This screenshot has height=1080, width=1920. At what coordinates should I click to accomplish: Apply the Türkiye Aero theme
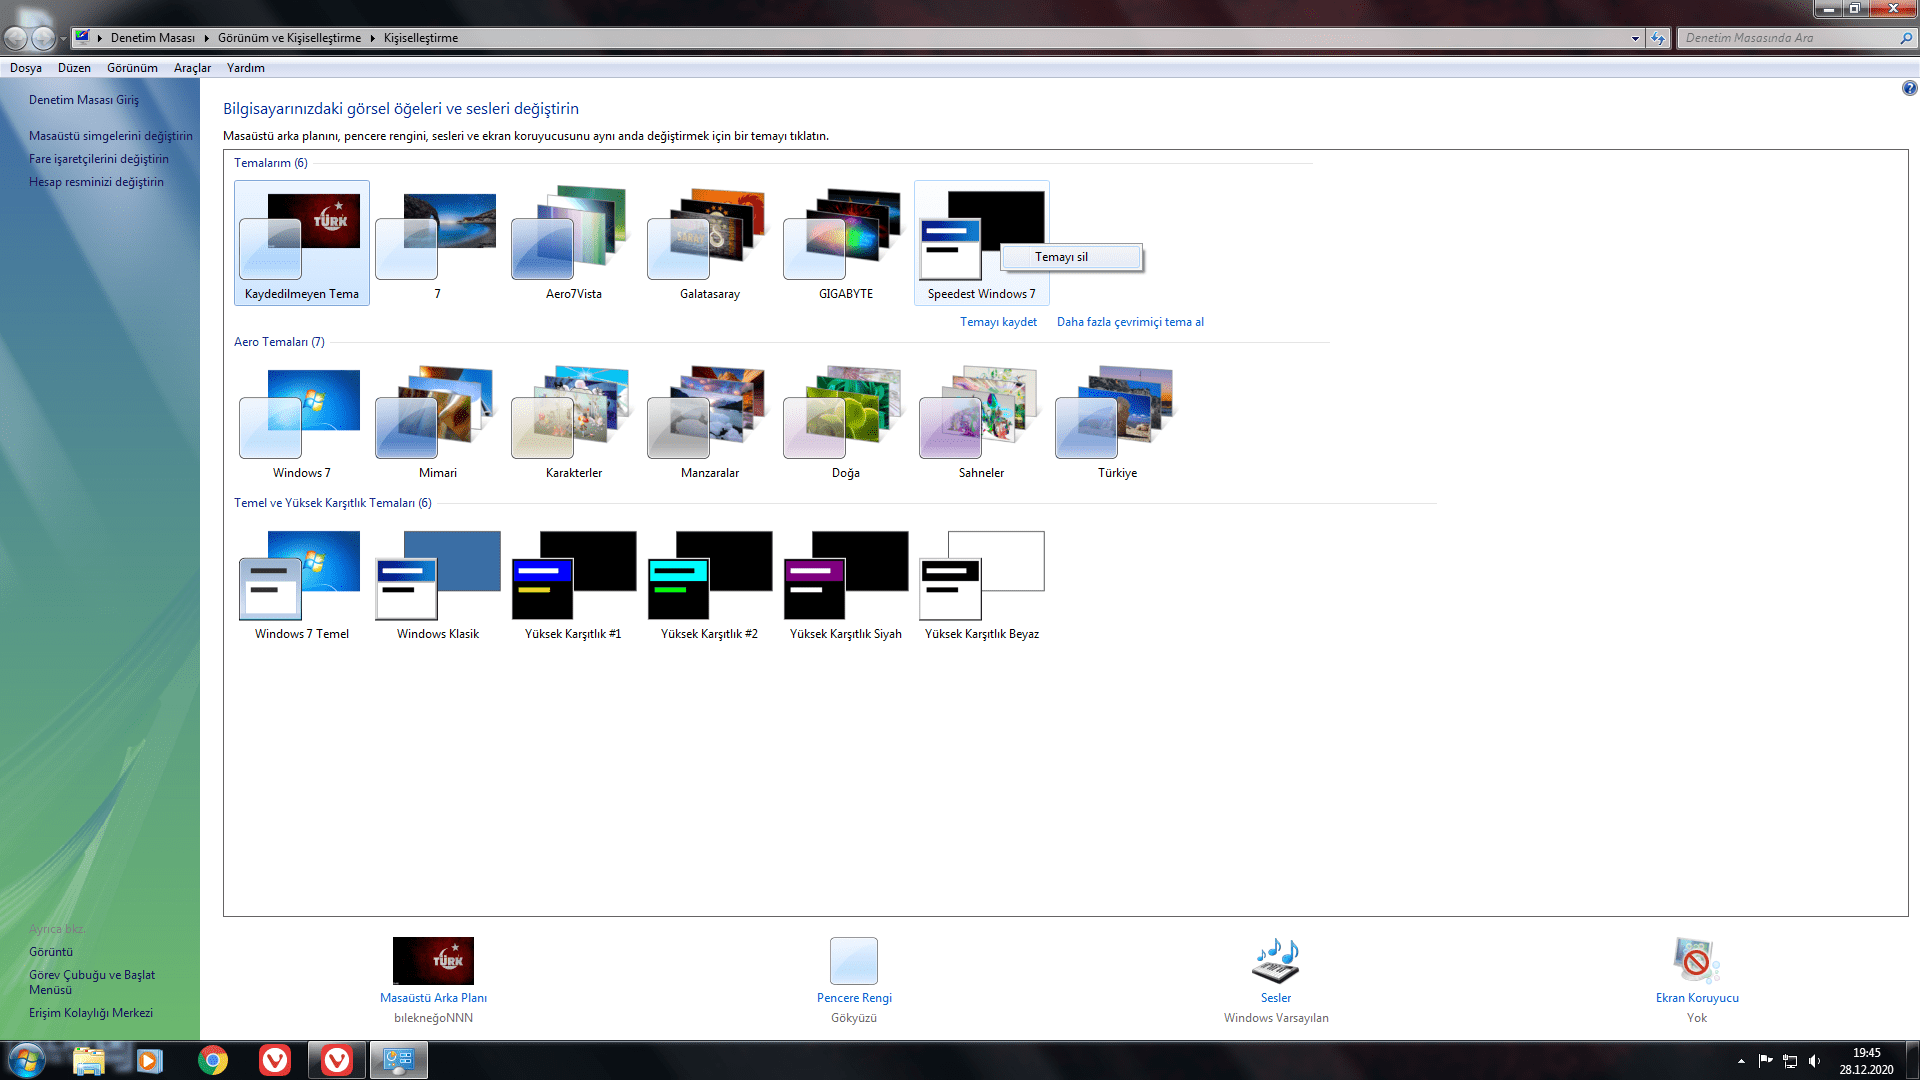(1116, 420)
